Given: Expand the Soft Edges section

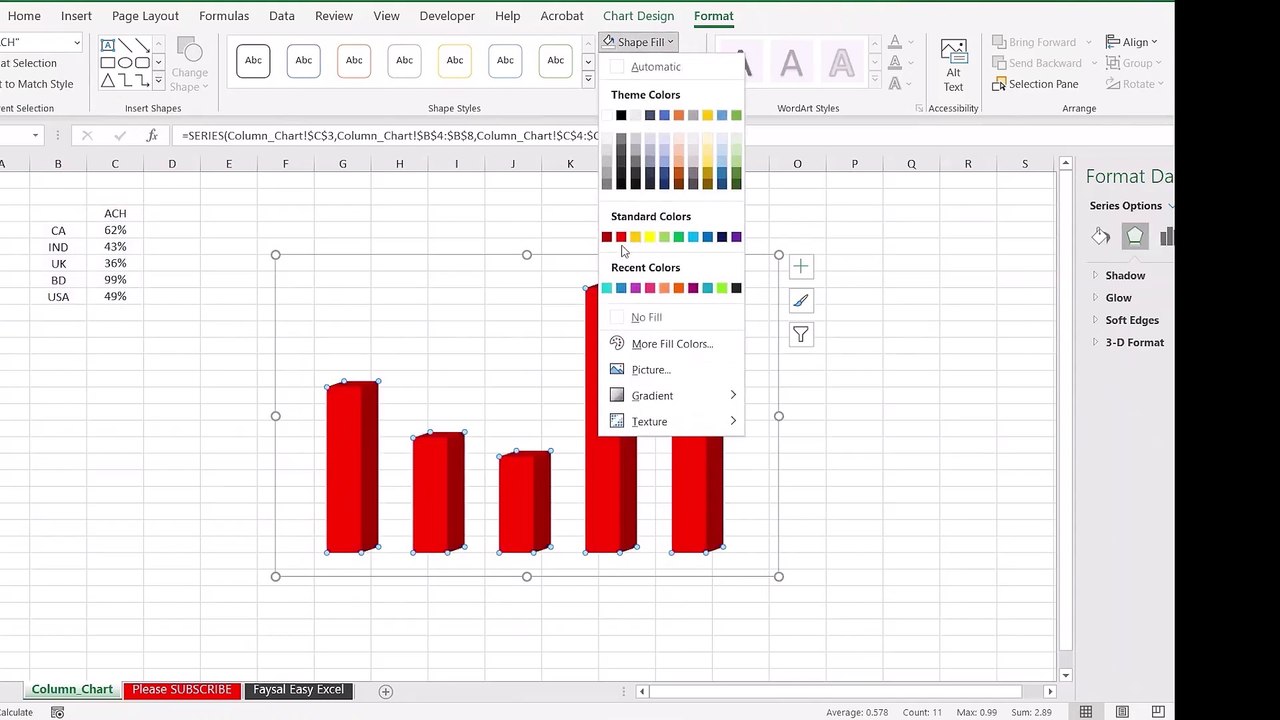Looking at the screenshot, I should [x=1131, y=320].
